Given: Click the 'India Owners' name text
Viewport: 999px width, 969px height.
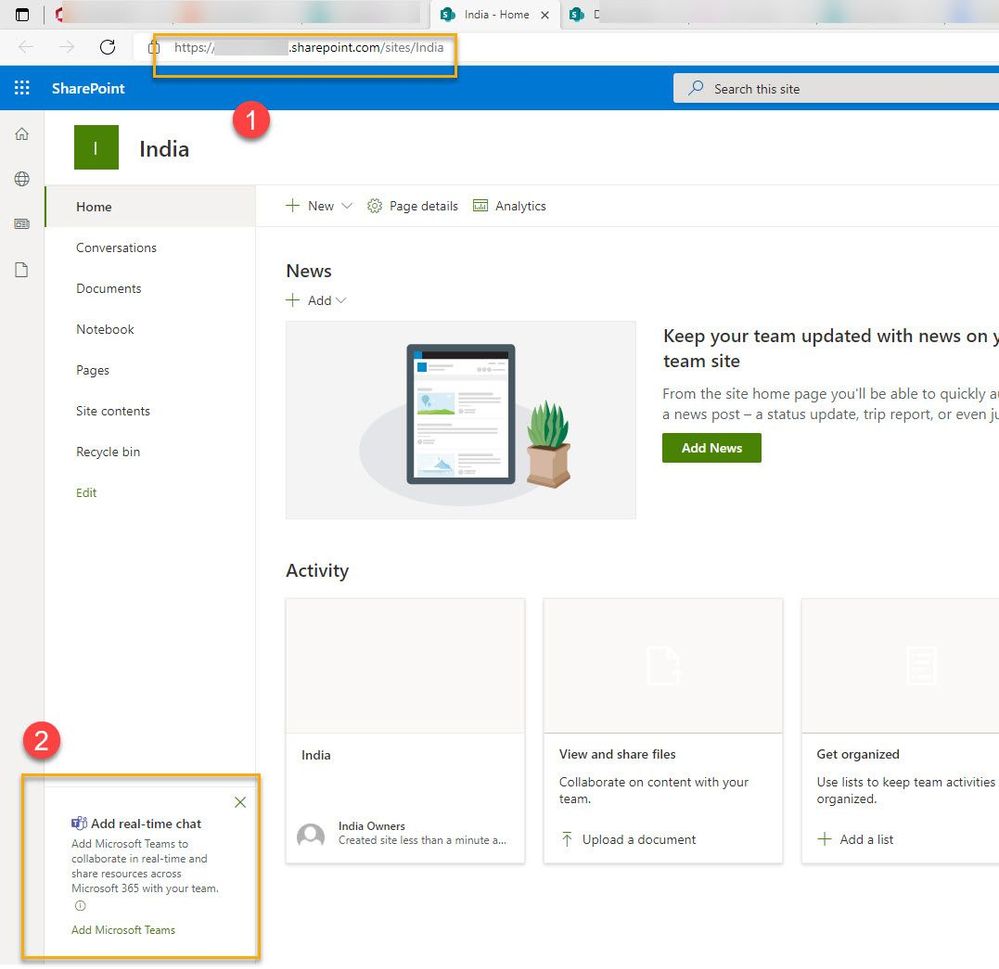Looking at the screenshot, I should (371, 826).
